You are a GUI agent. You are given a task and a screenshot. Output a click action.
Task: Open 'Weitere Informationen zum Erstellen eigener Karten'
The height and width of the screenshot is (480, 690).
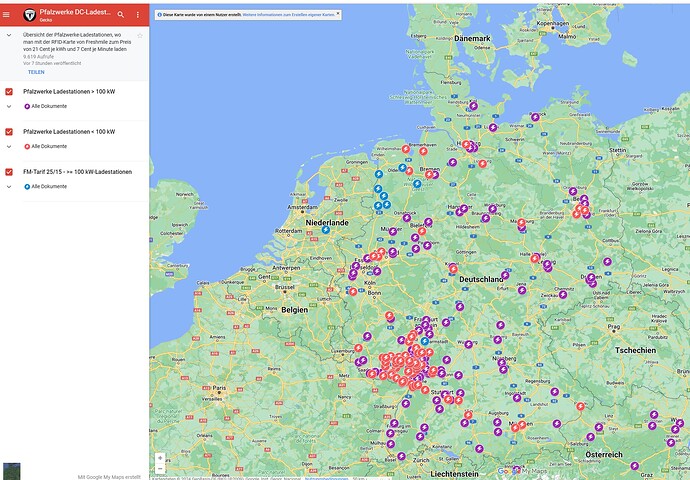289,15
